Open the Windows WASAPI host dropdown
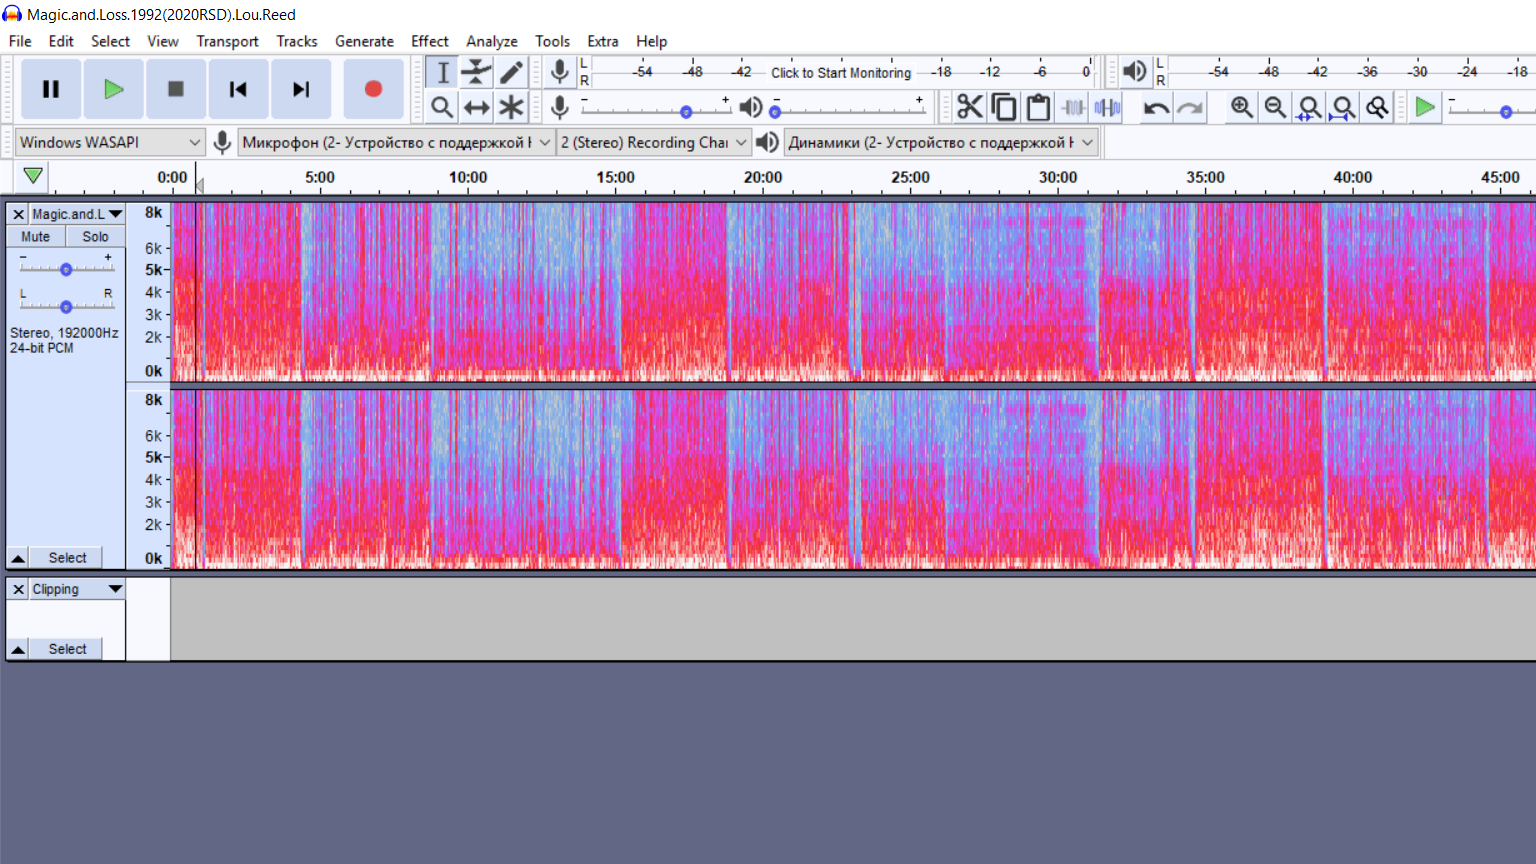This screenshot has height=864, width=1536. tap(111, 142)
